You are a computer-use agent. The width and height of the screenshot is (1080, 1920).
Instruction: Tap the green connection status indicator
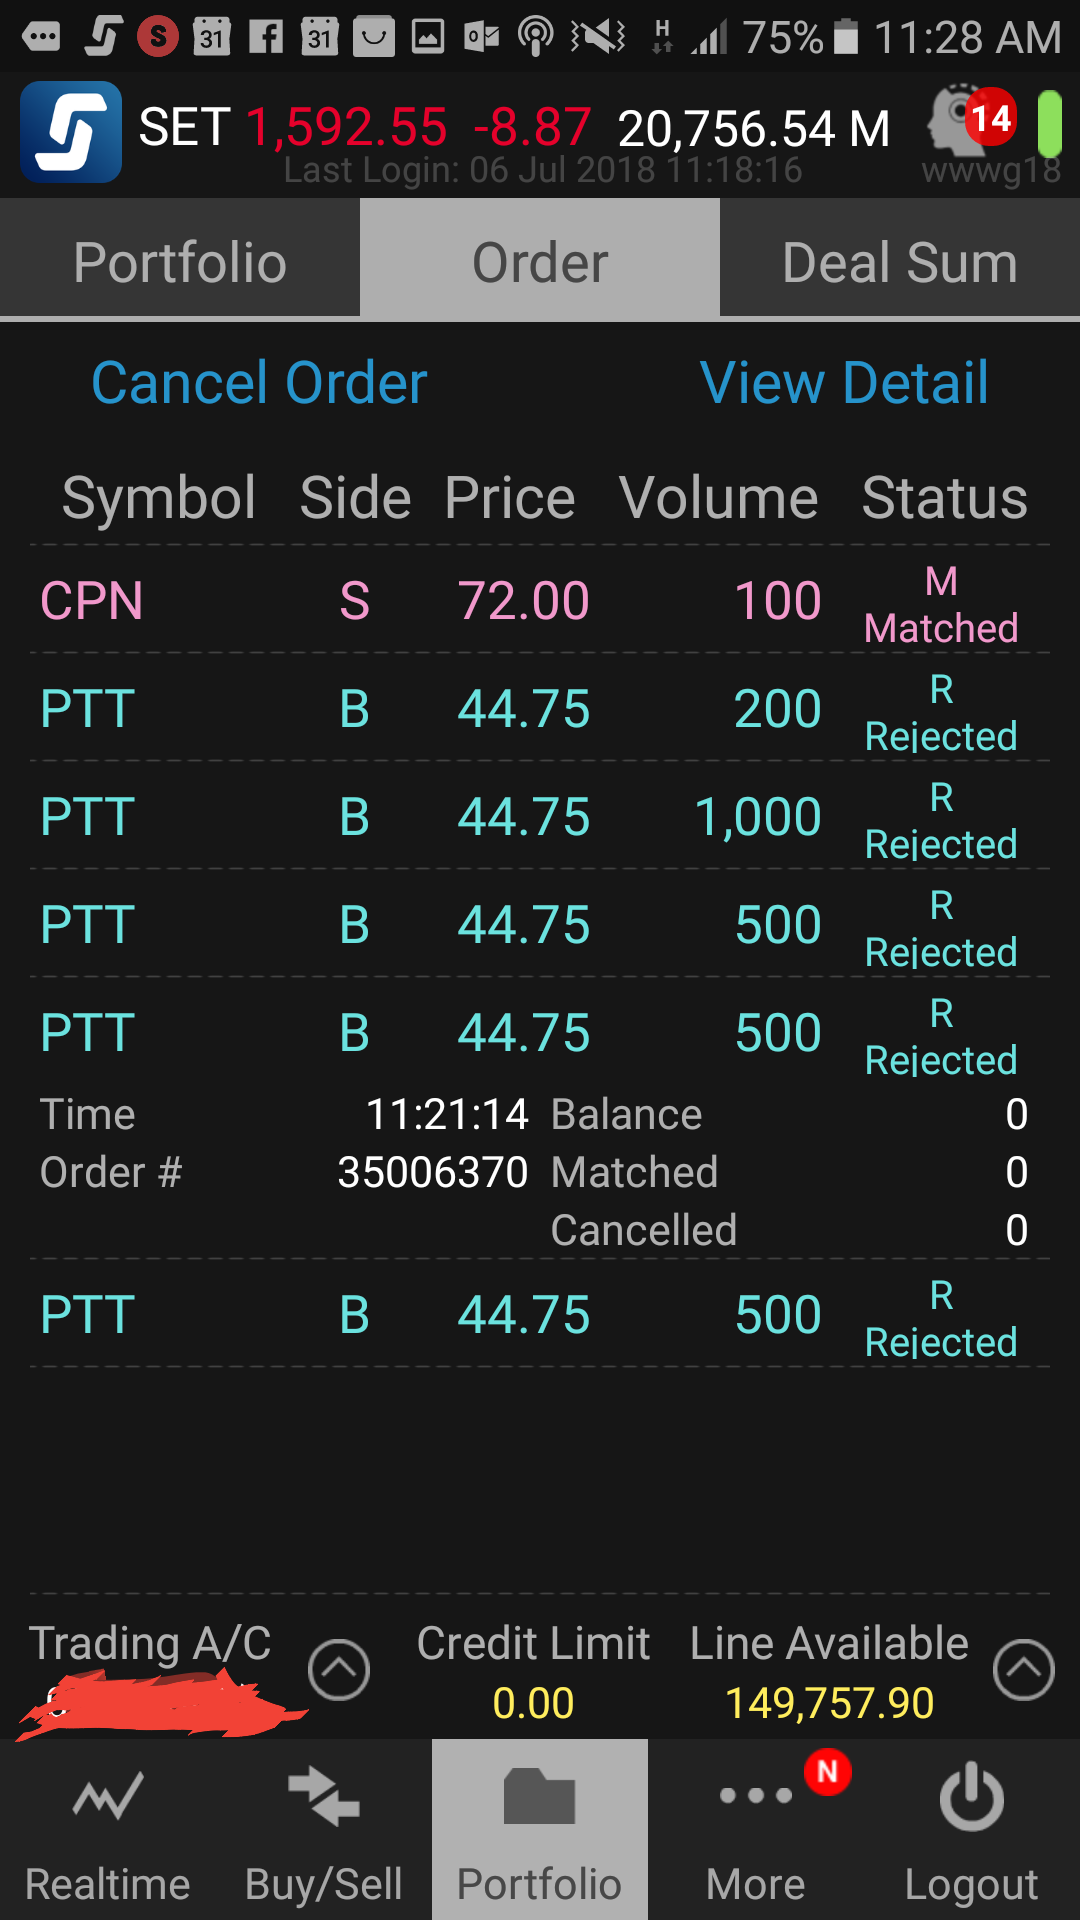[x=1049, y=124]
